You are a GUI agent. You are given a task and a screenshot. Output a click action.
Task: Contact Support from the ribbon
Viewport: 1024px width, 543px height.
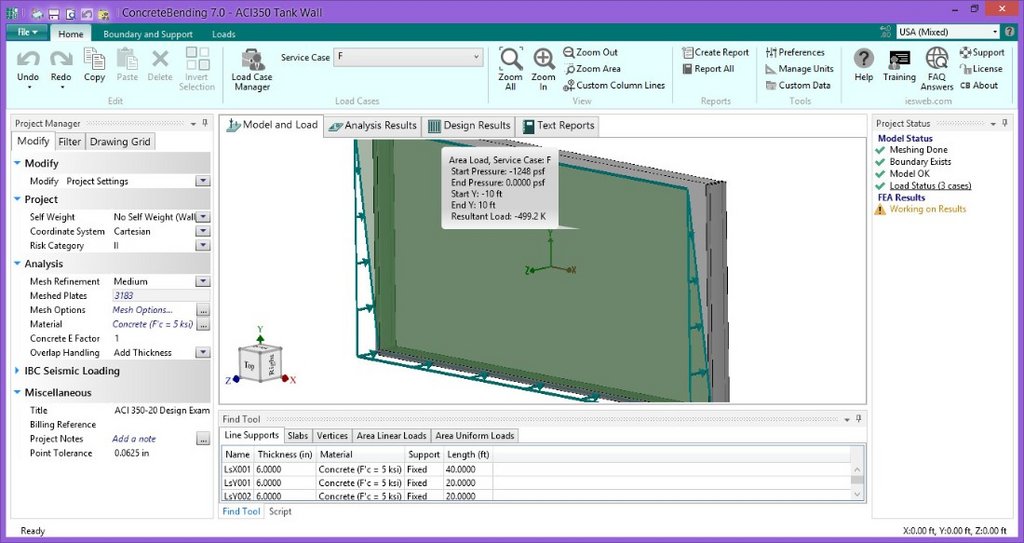(982, 52)
